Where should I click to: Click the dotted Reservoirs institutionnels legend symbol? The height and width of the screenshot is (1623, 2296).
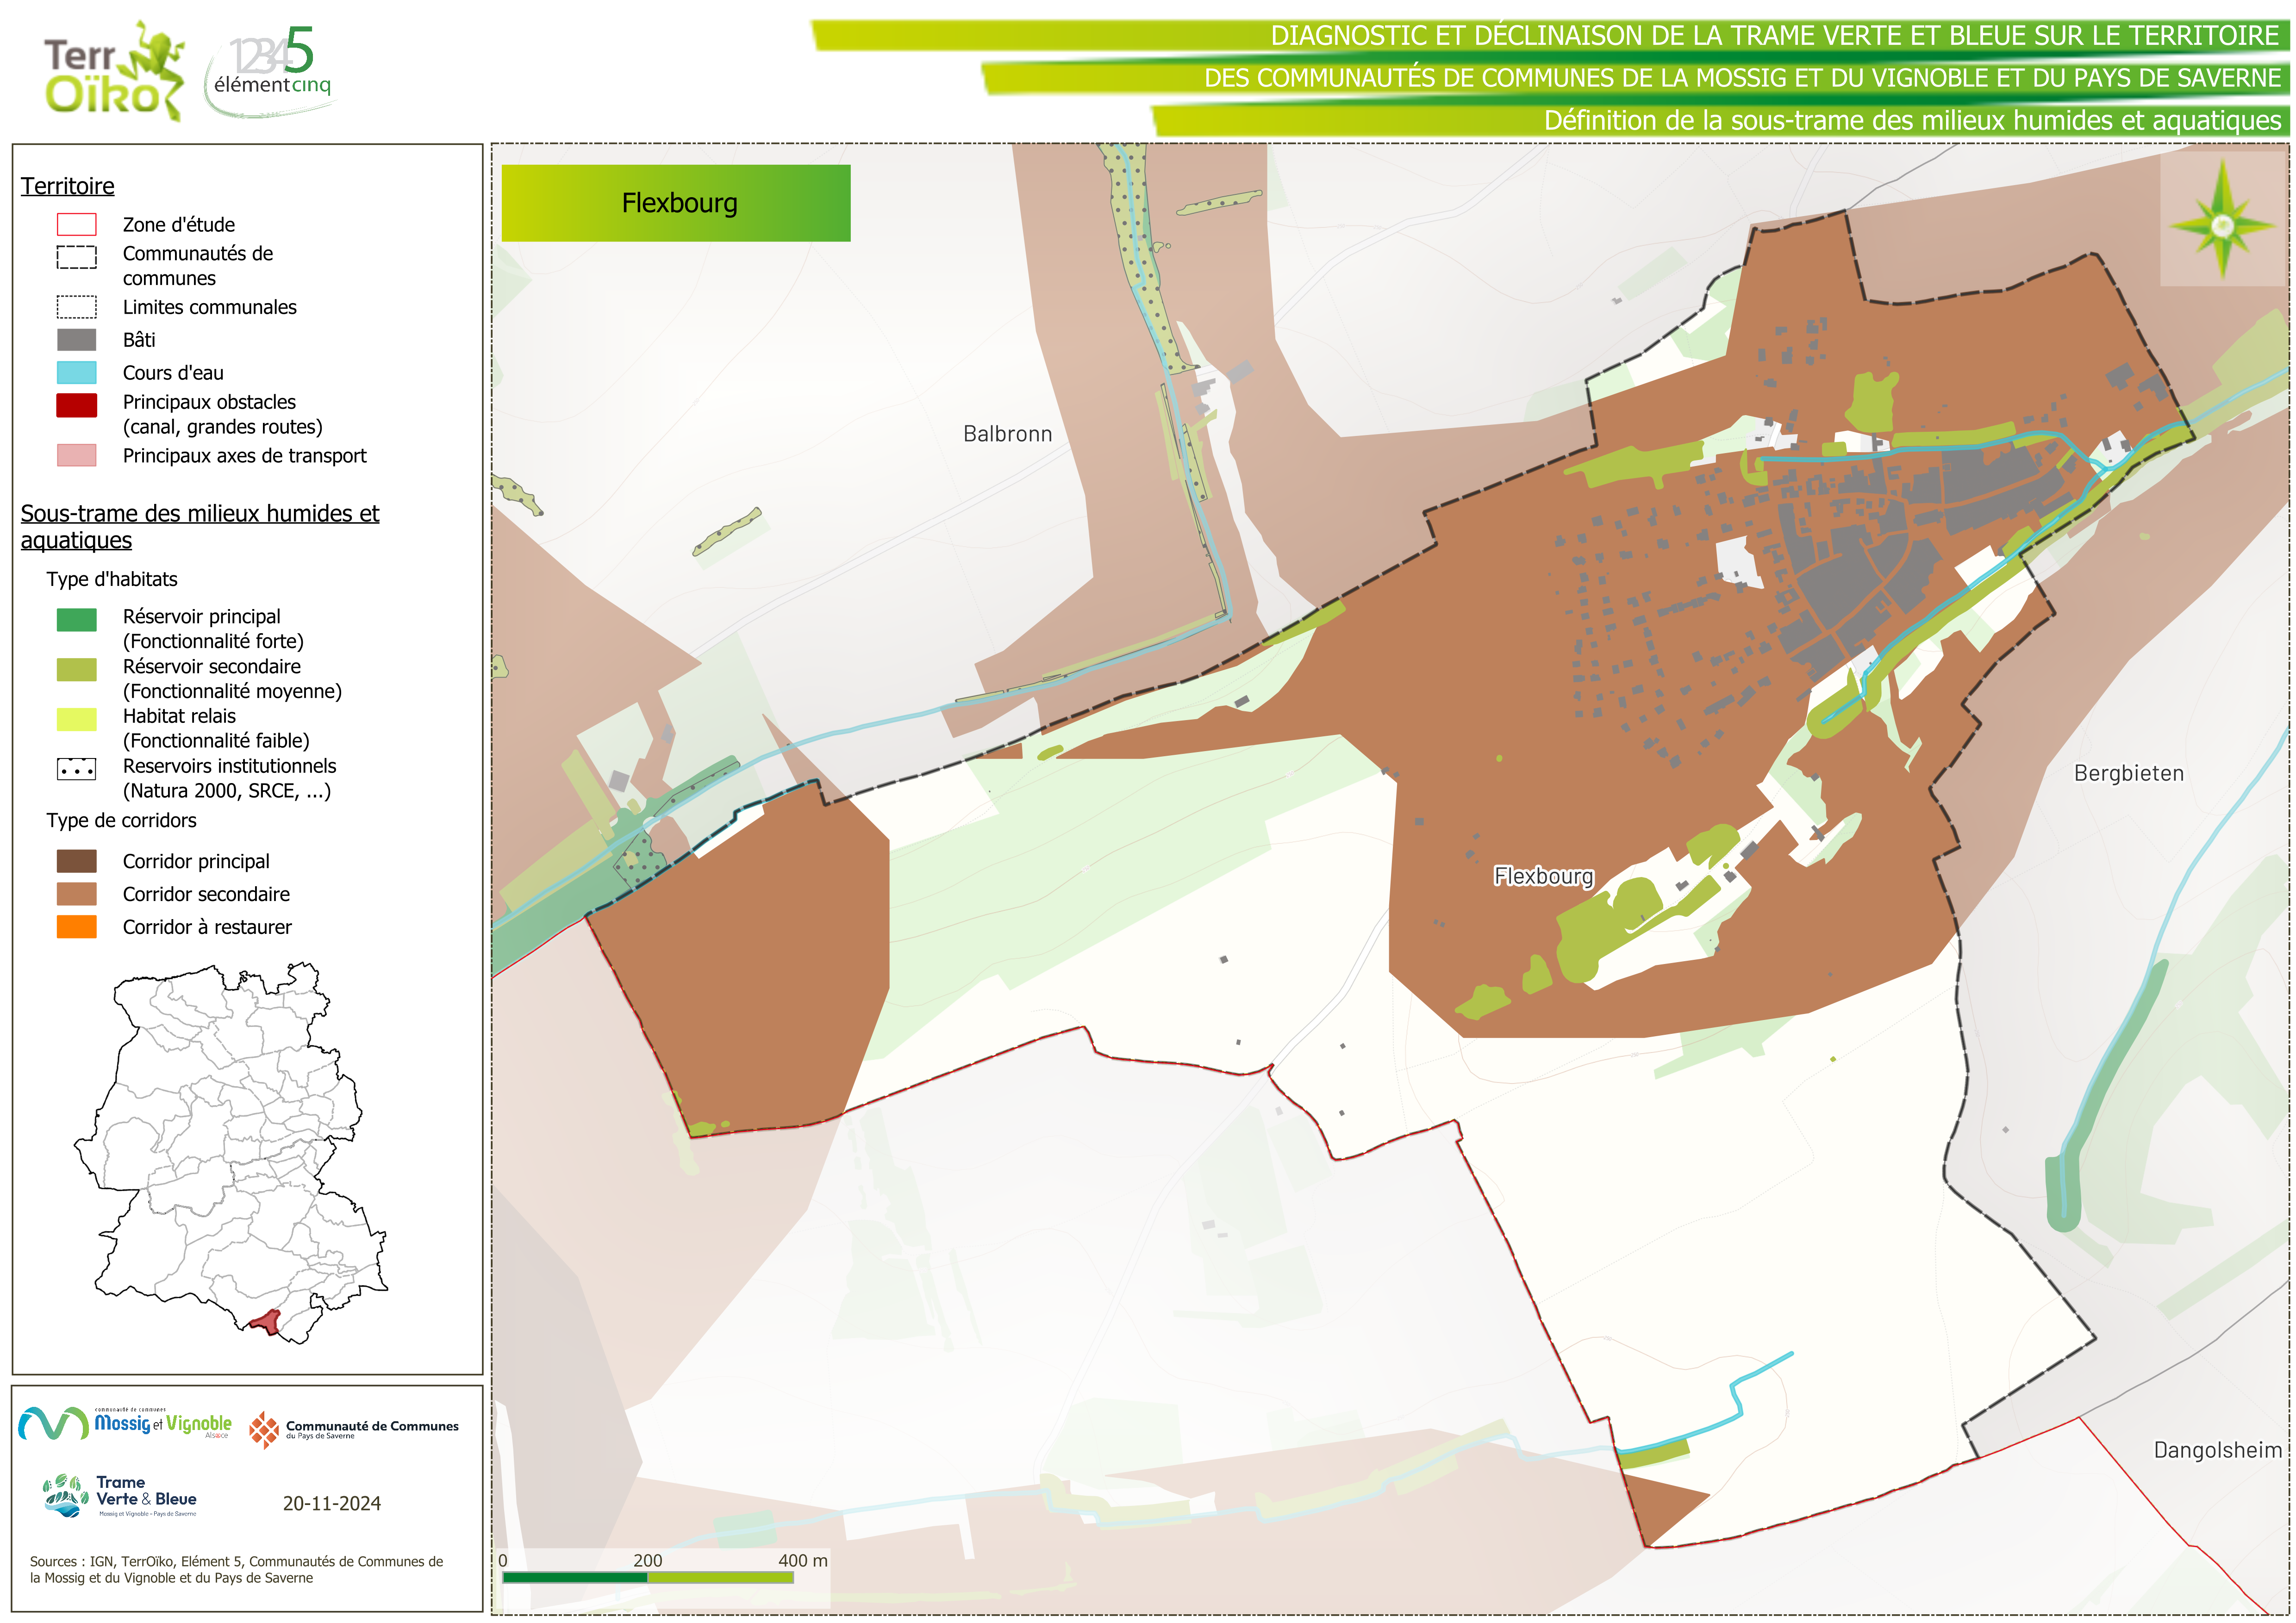(77, 770)
